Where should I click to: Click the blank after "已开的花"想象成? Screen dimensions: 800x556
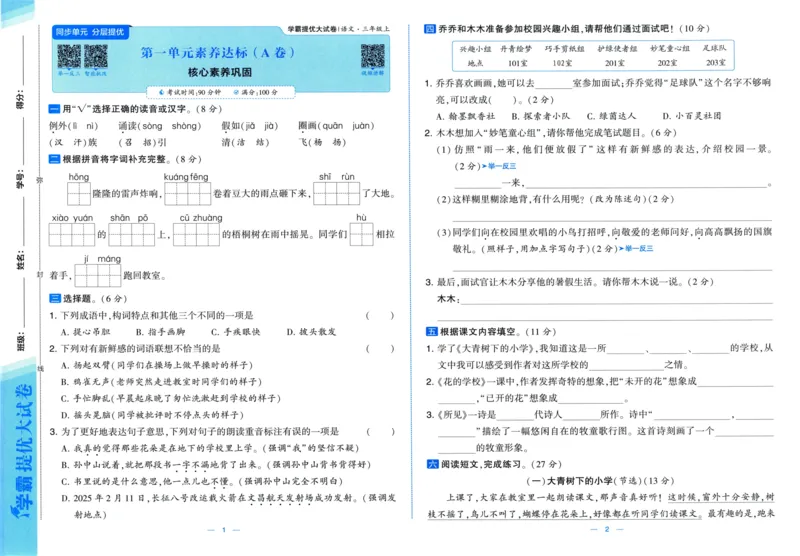[591, 400]
